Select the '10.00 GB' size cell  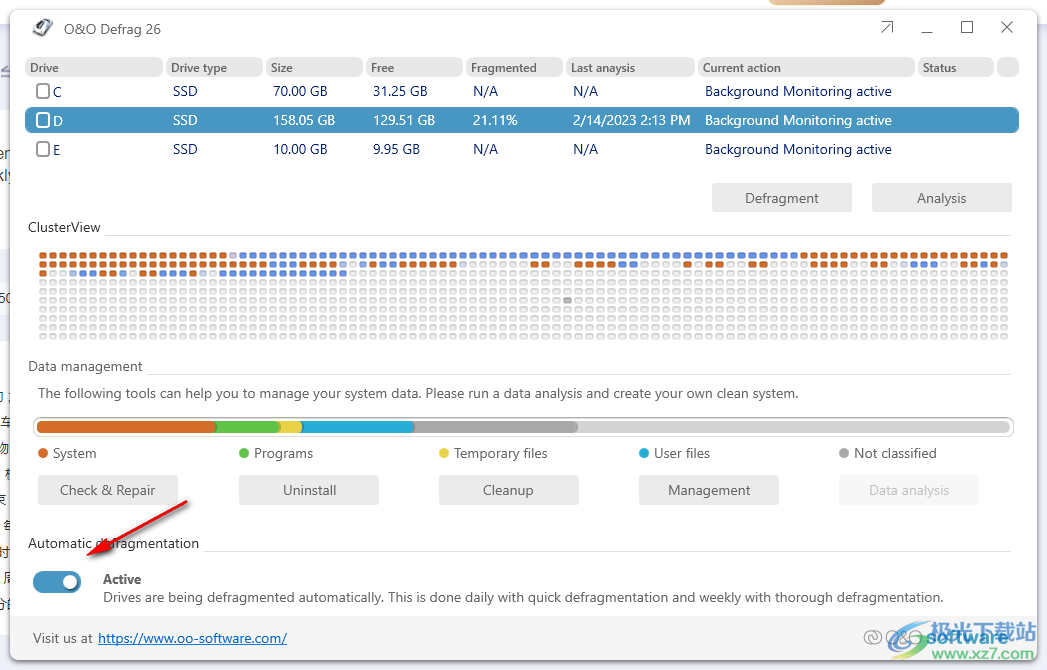point(300,149)
